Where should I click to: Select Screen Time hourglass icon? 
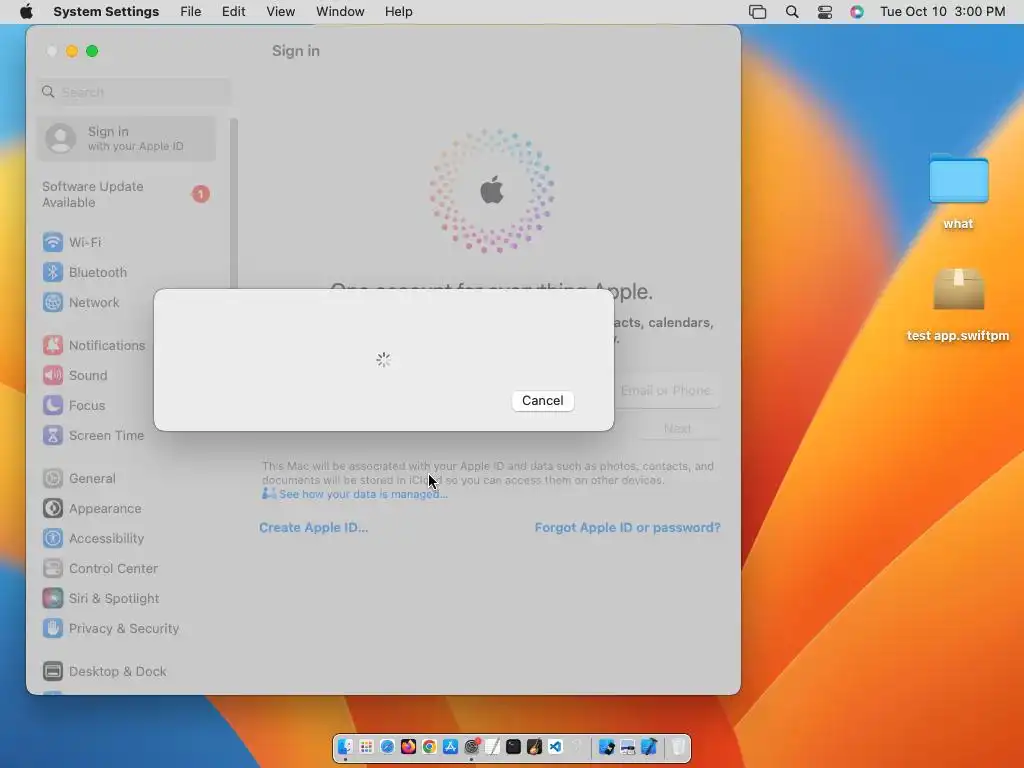point(53,435)
